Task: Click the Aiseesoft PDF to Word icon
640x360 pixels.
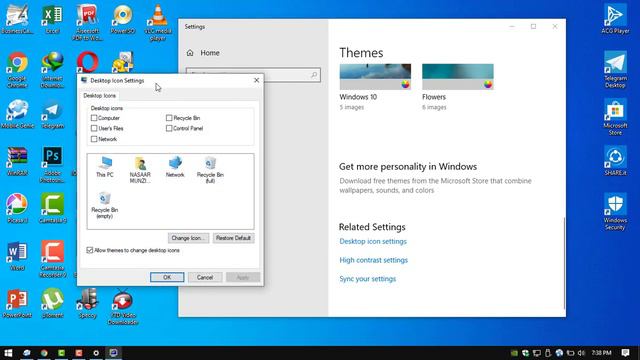Action: [x=87, y=22]
